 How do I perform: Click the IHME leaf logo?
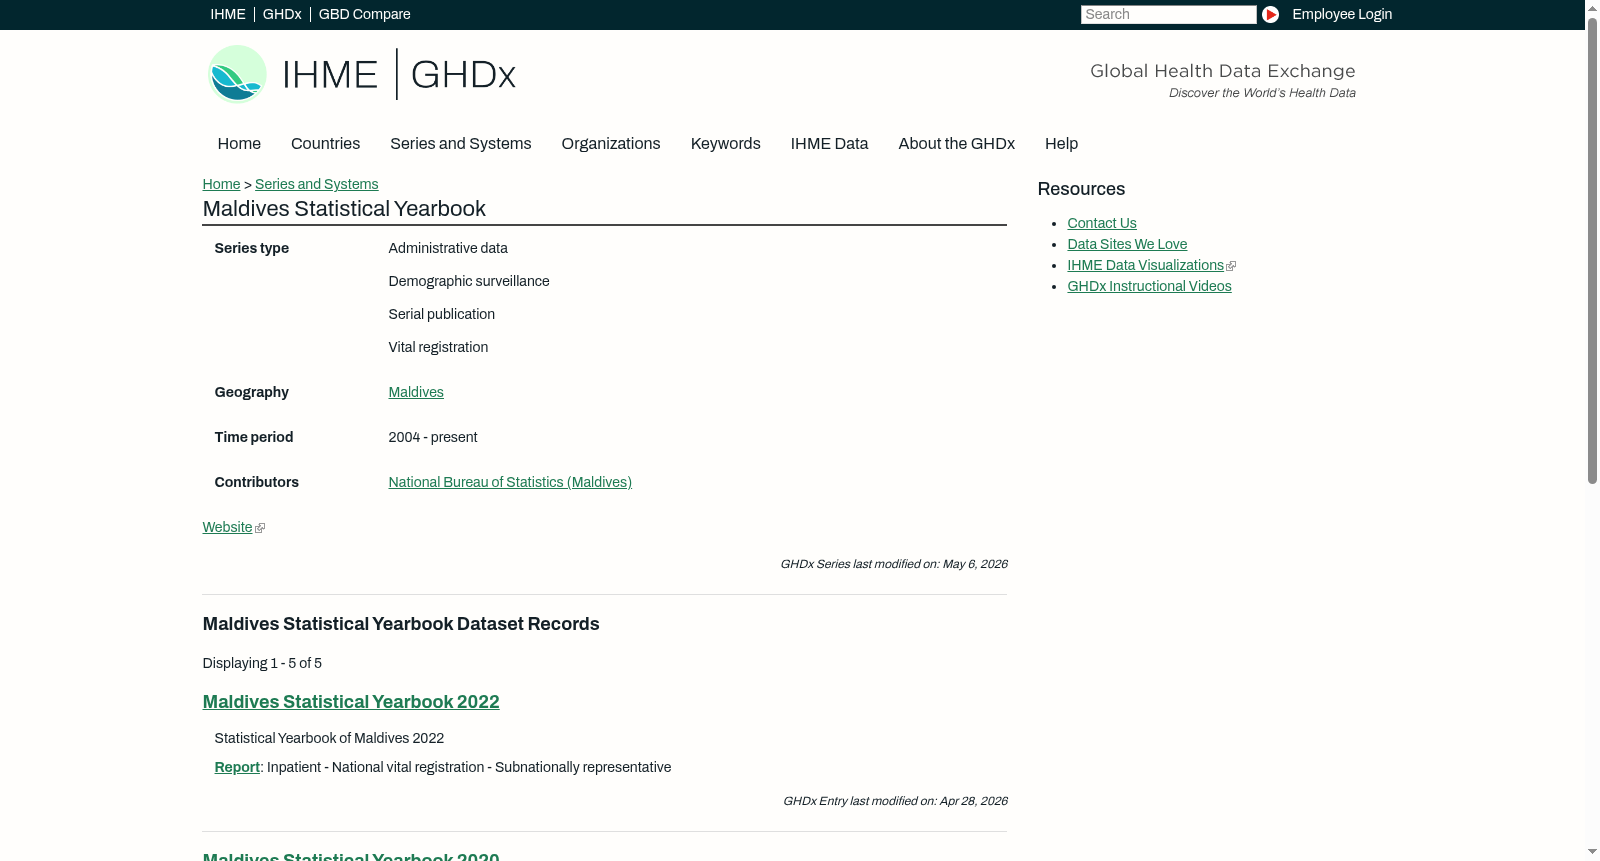point(237,74)
